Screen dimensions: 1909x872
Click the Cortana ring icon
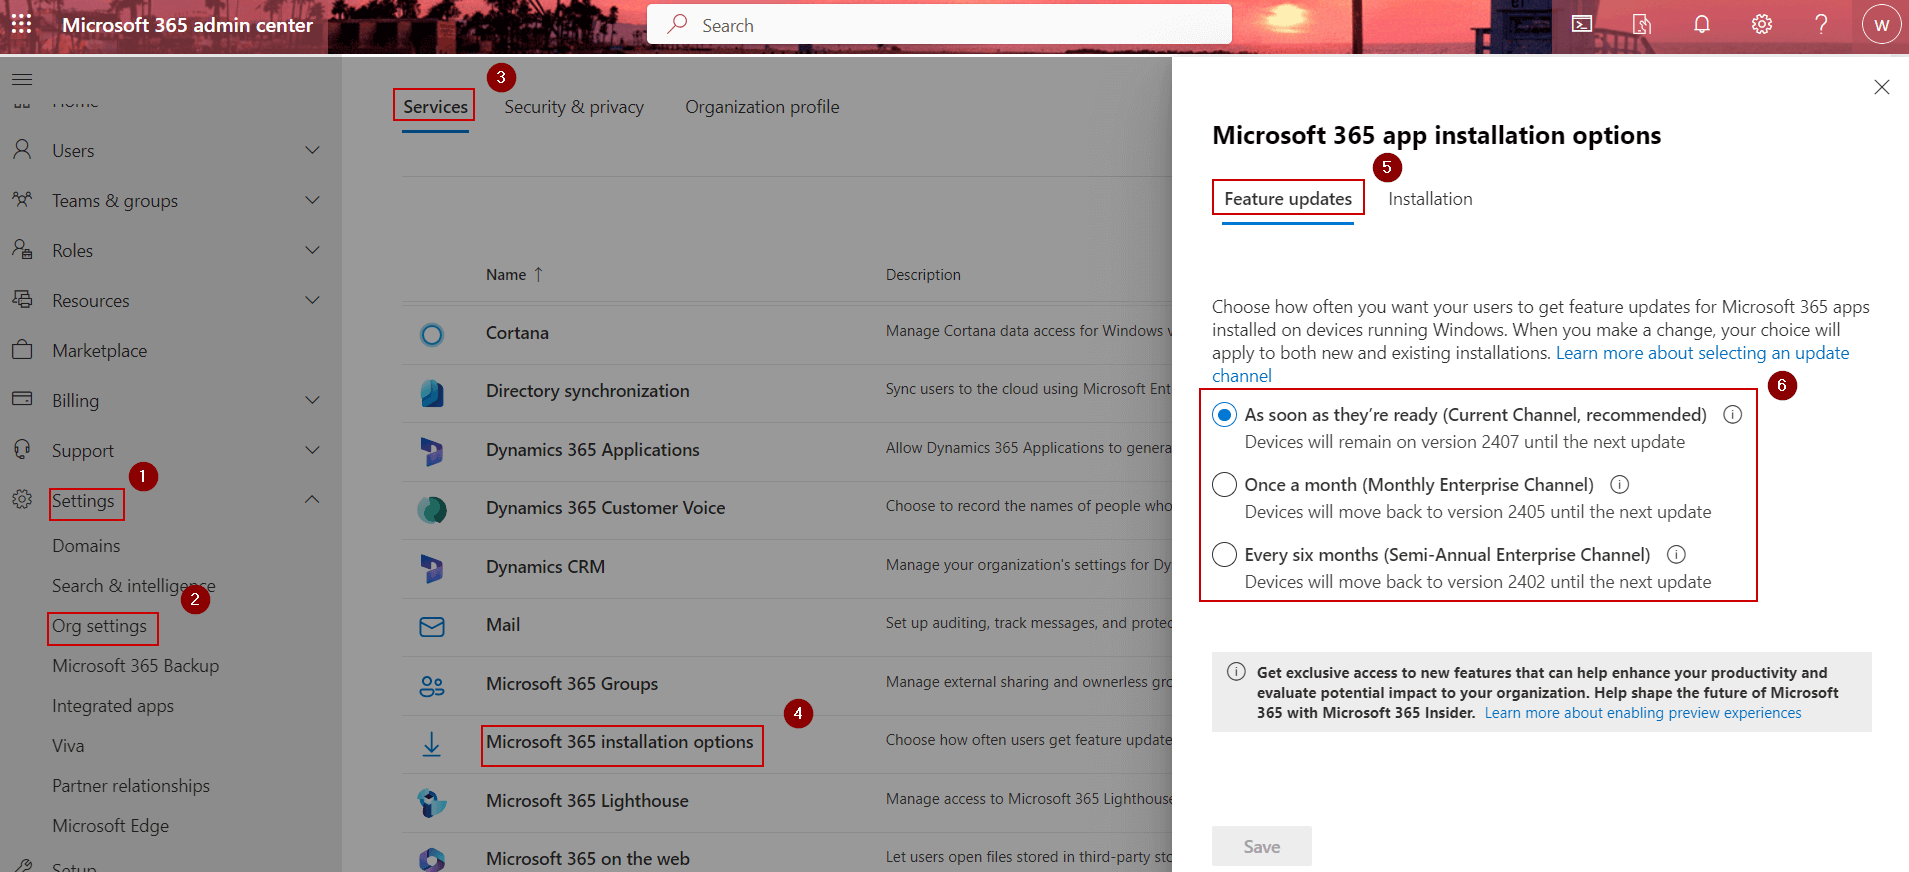coord(432,335)
